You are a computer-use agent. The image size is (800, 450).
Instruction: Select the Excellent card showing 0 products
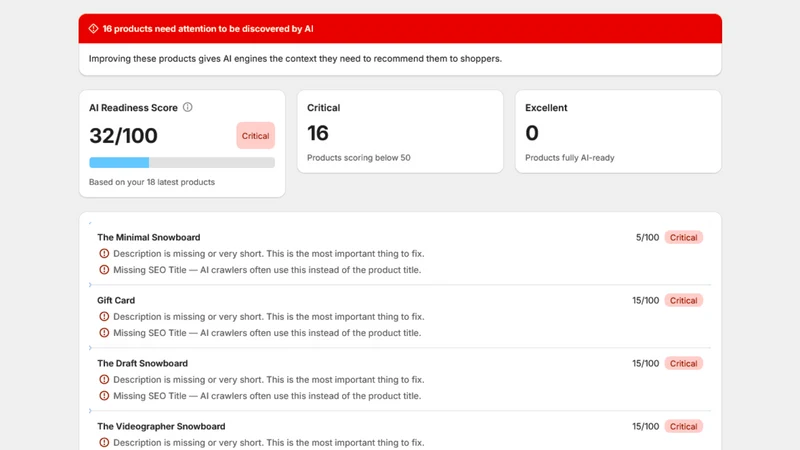pyautogui.click(x=618, y=132)
